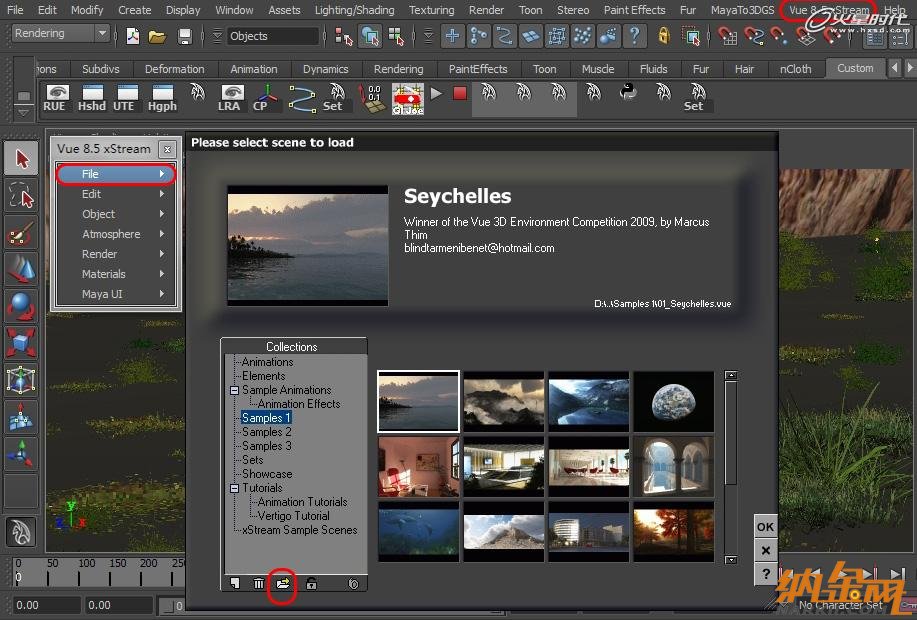Viewport: 917px width, 620px height.
Task: Select the arrow Select tool in the toolbox
Action: pos(22,158)
